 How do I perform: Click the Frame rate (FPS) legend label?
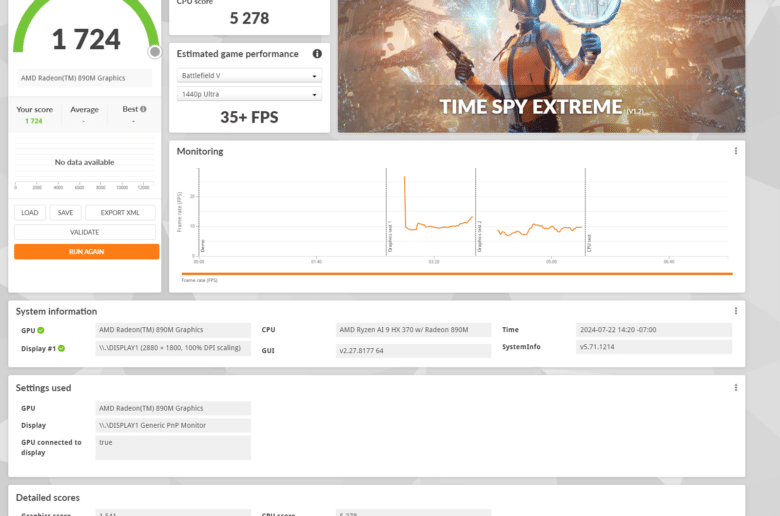click(199, 281)
